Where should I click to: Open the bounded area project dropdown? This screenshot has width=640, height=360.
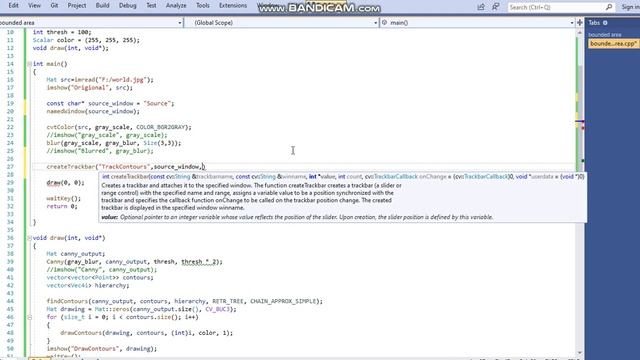tap(91, 23)
